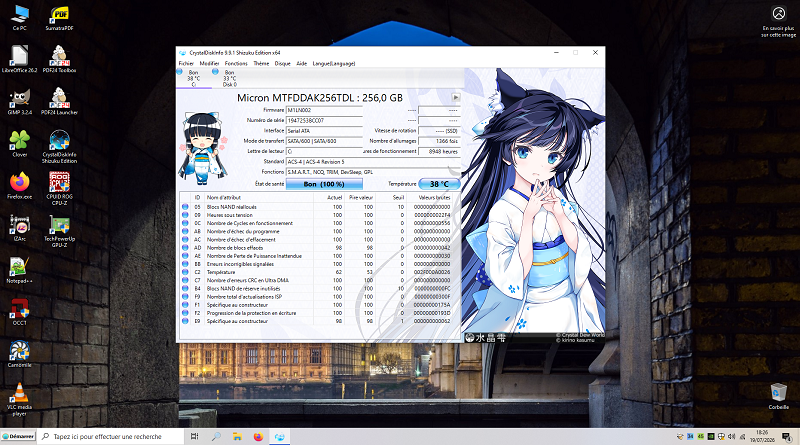Click the Bon (100 %) health status button
Screen dimensions: 800x445
click(324, 184)
